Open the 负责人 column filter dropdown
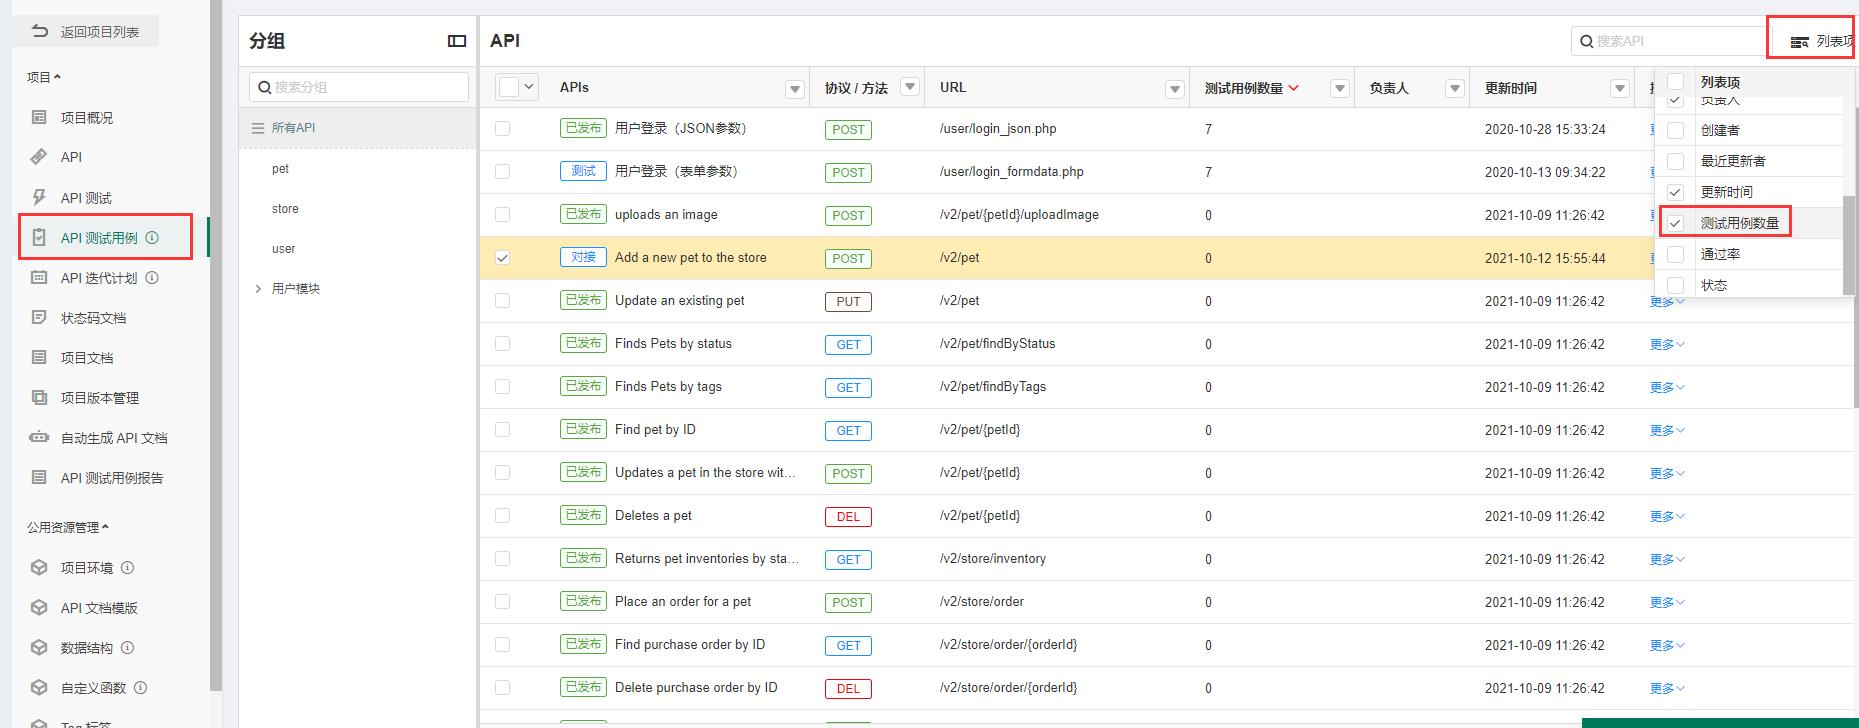 (1455, 89)
